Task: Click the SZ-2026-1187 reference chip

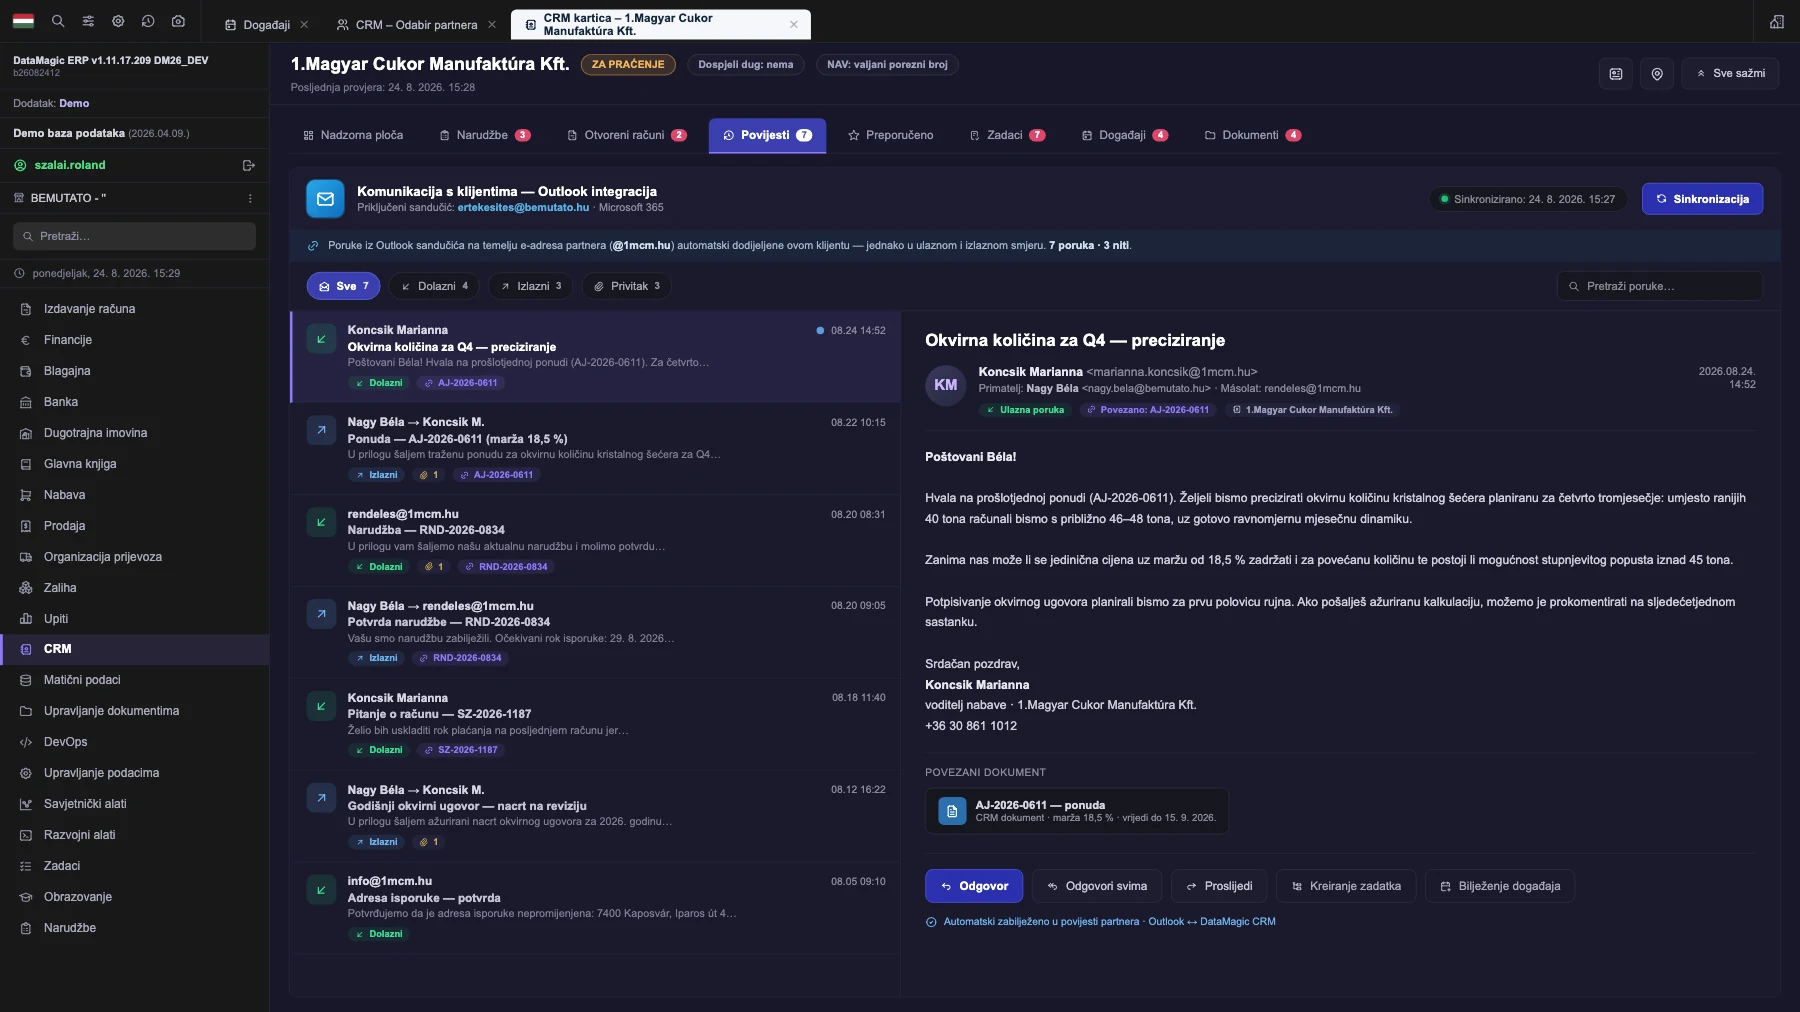Action: (x=460, y=750)
